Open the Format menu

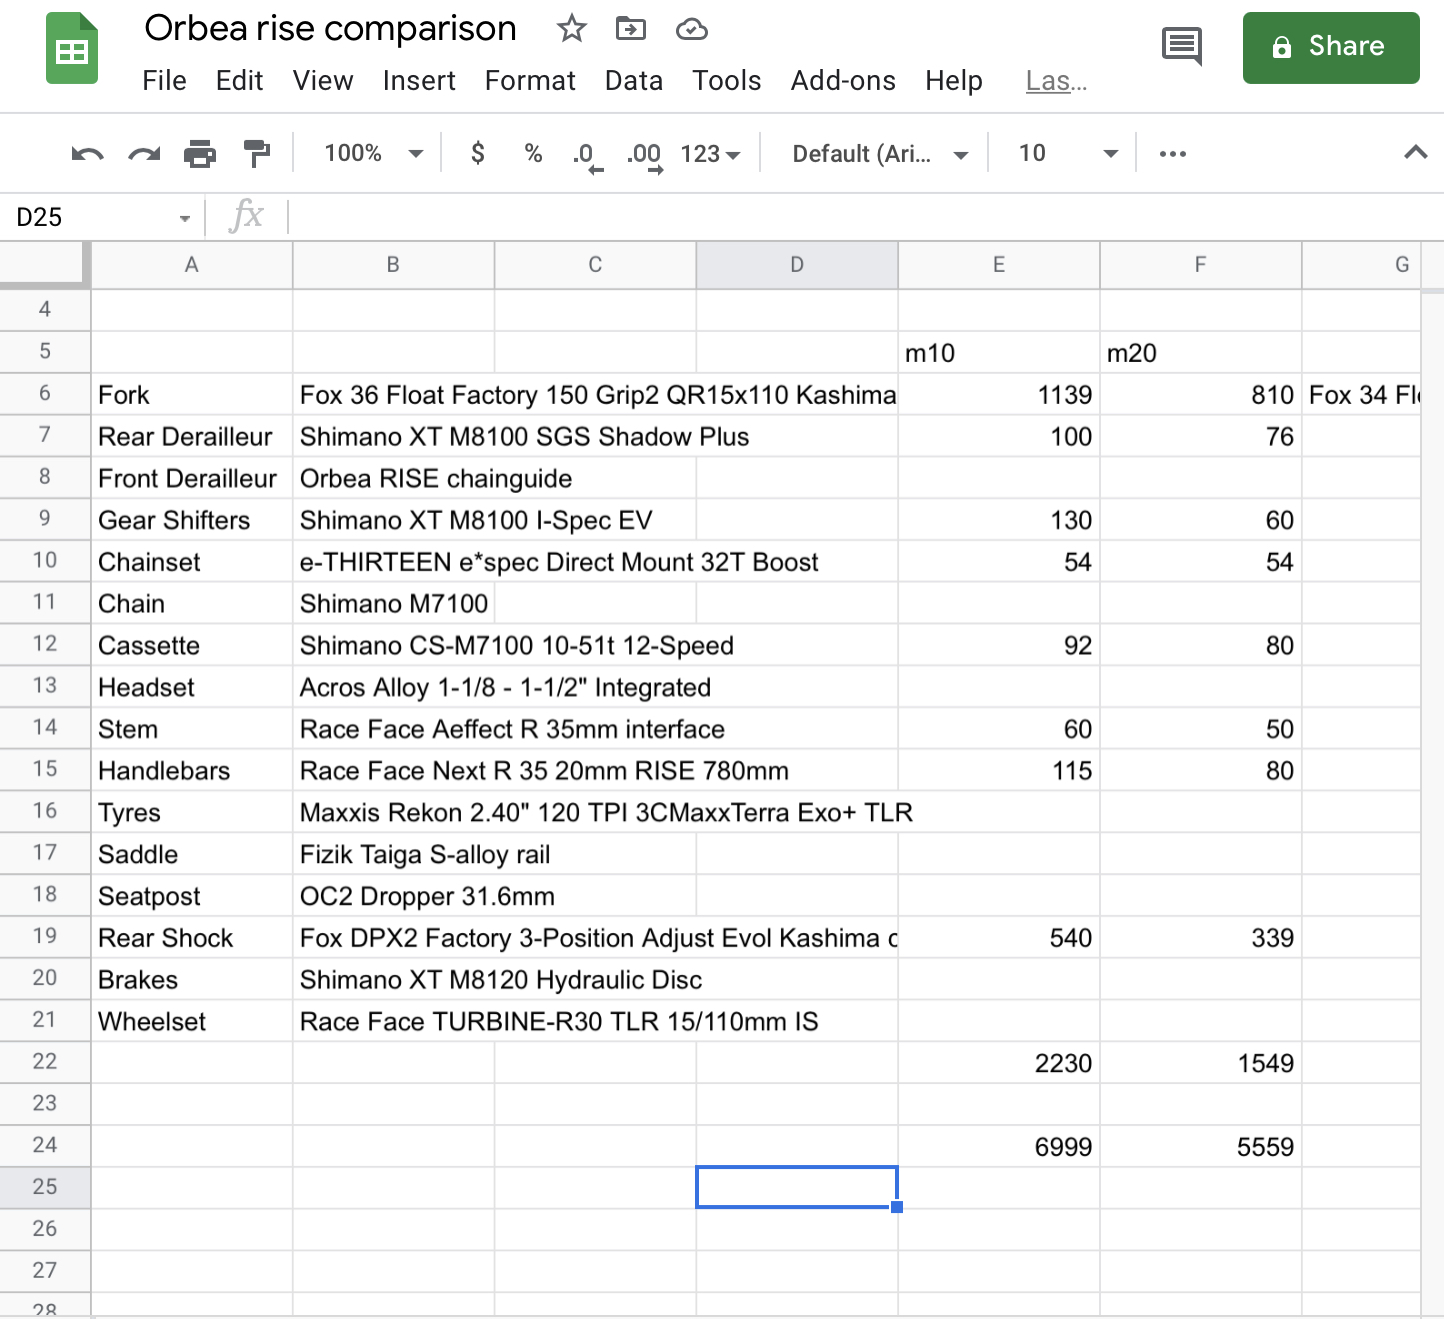point(530,81)
